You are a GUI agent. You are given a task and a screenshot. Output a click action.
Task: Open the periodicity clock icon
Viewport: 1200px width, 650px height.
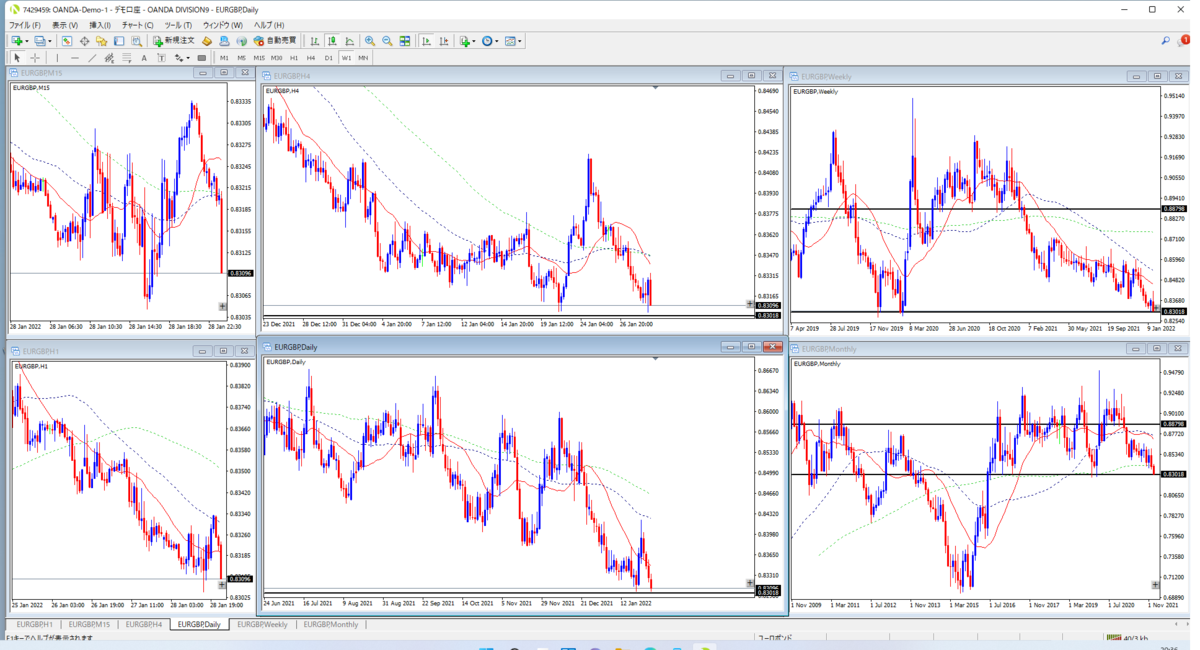point(488,41)
